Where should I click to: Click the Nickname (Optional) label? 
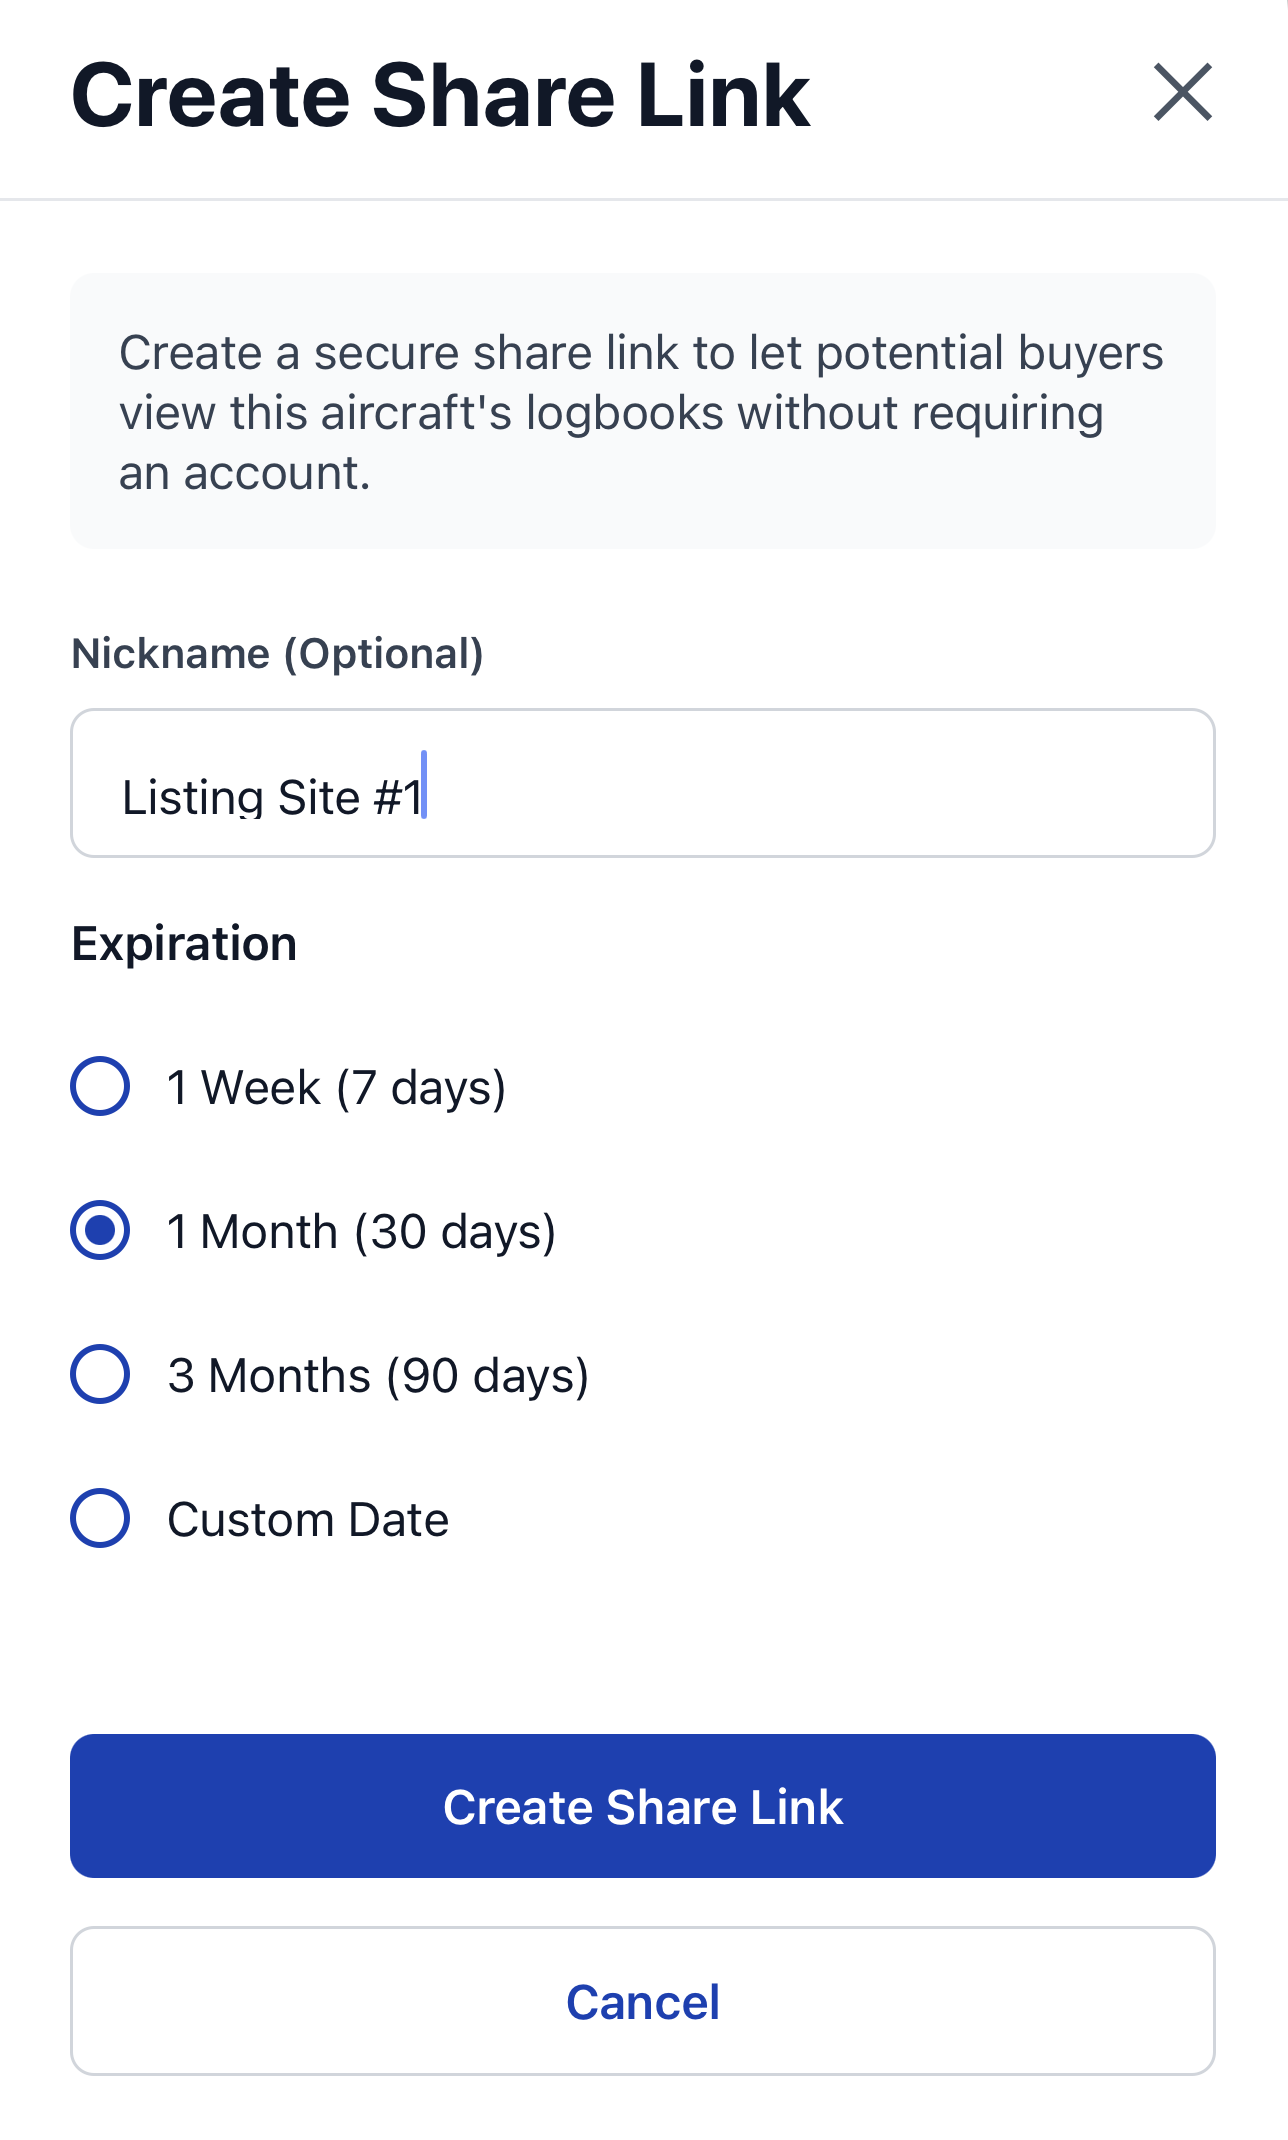click(x=276, y=653)
